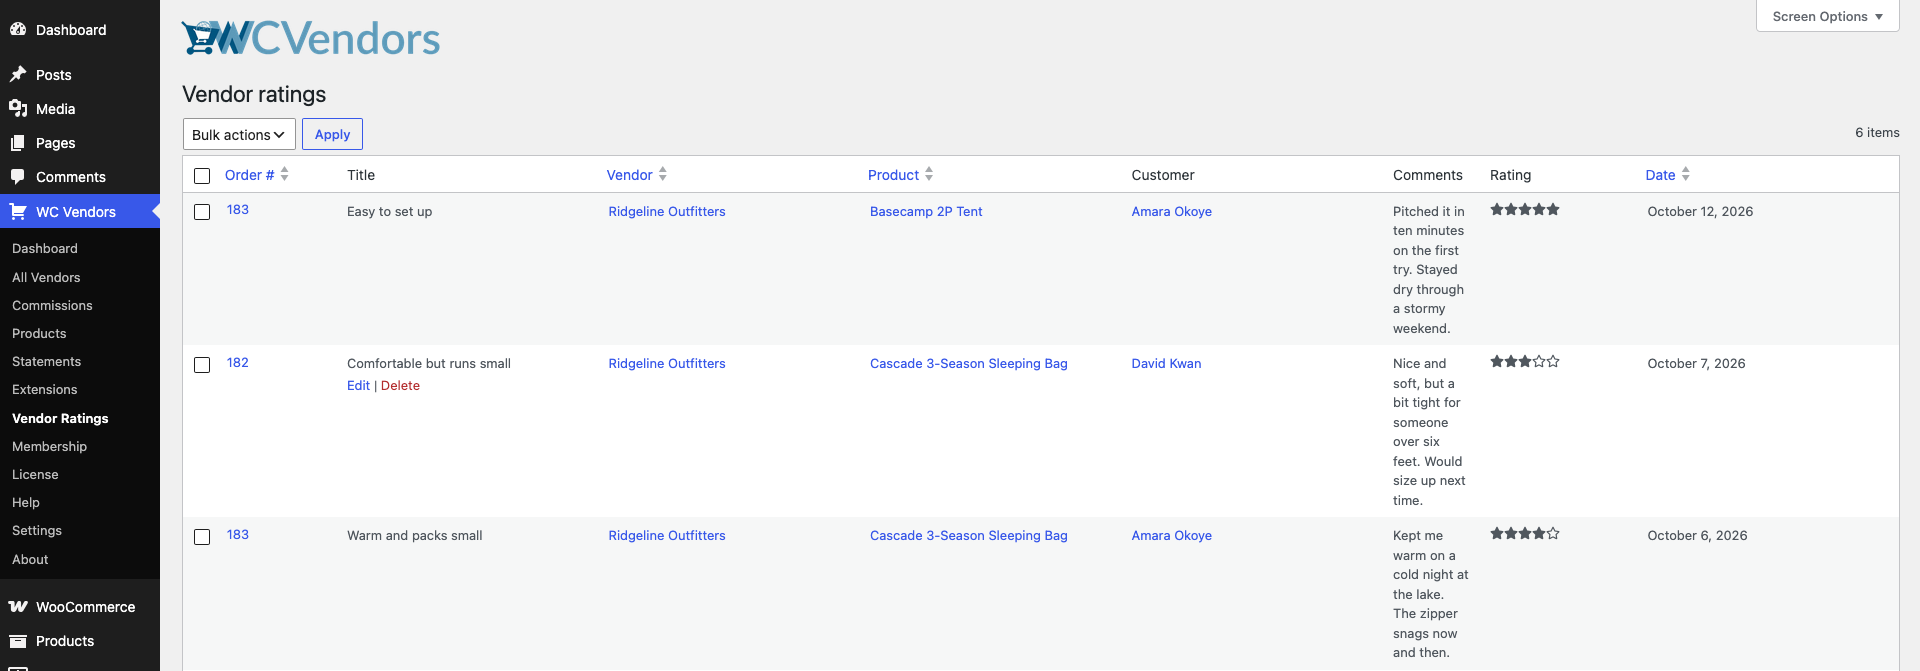The height and width of the screenshot is (671, 1920).
Task: Click the Media icon in sidebar
Action: pyautogui.click(x=18, y=108)
